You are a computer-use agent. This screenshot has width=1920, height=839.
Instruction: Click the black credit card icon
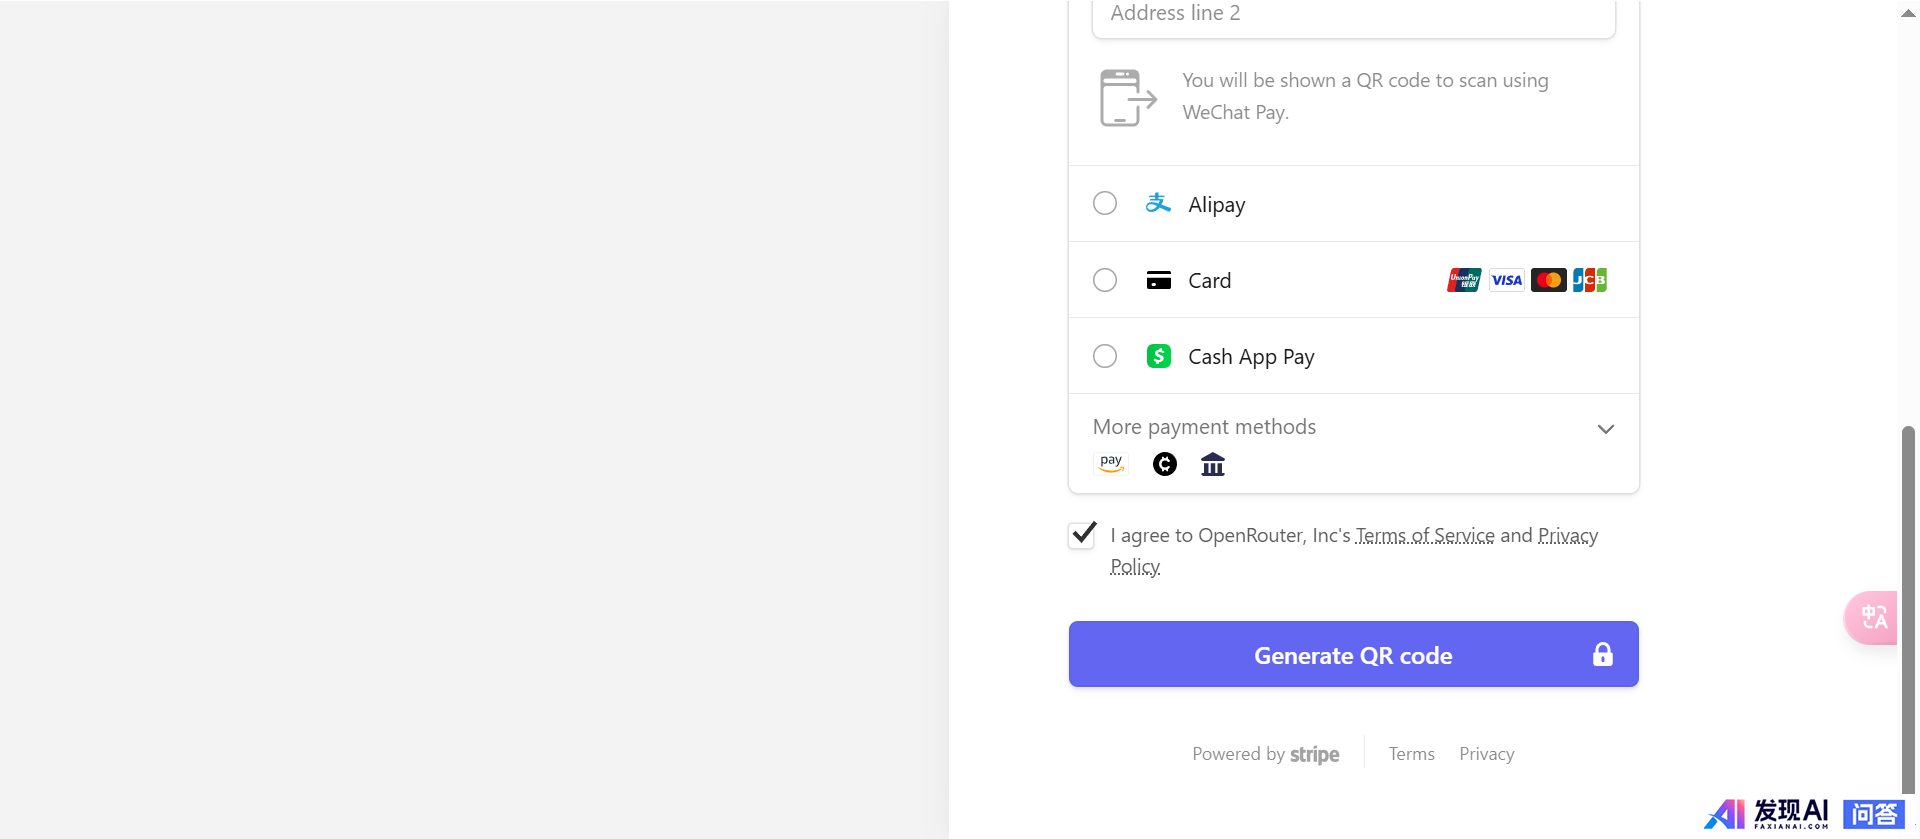[x=1158, y=280]
